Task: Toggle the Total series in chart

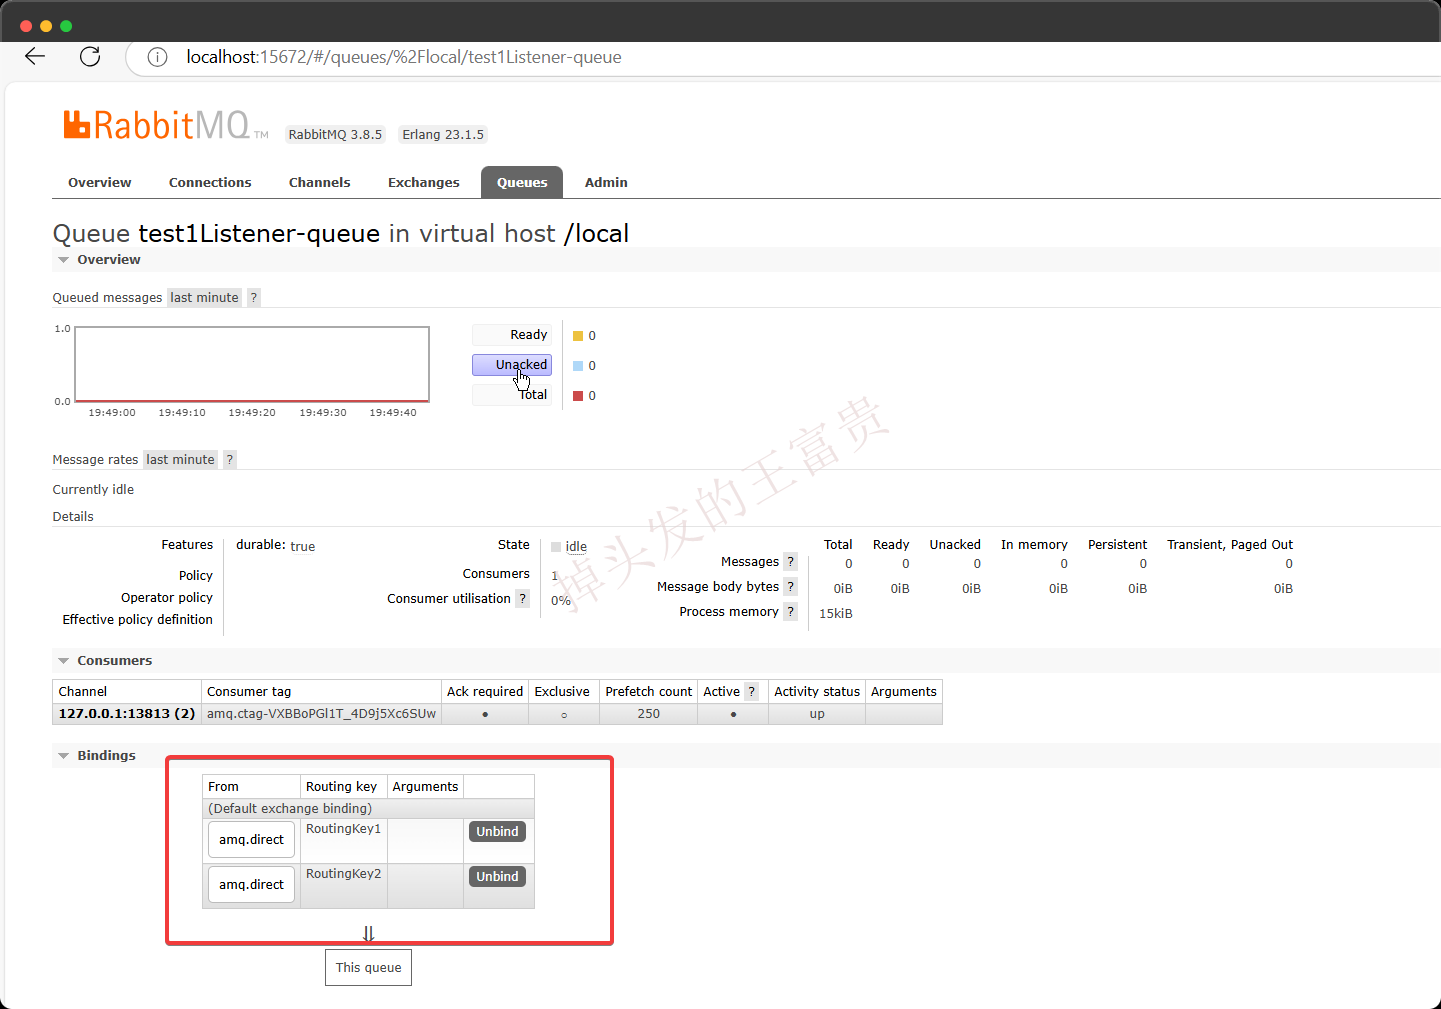Action: point(512,395)
